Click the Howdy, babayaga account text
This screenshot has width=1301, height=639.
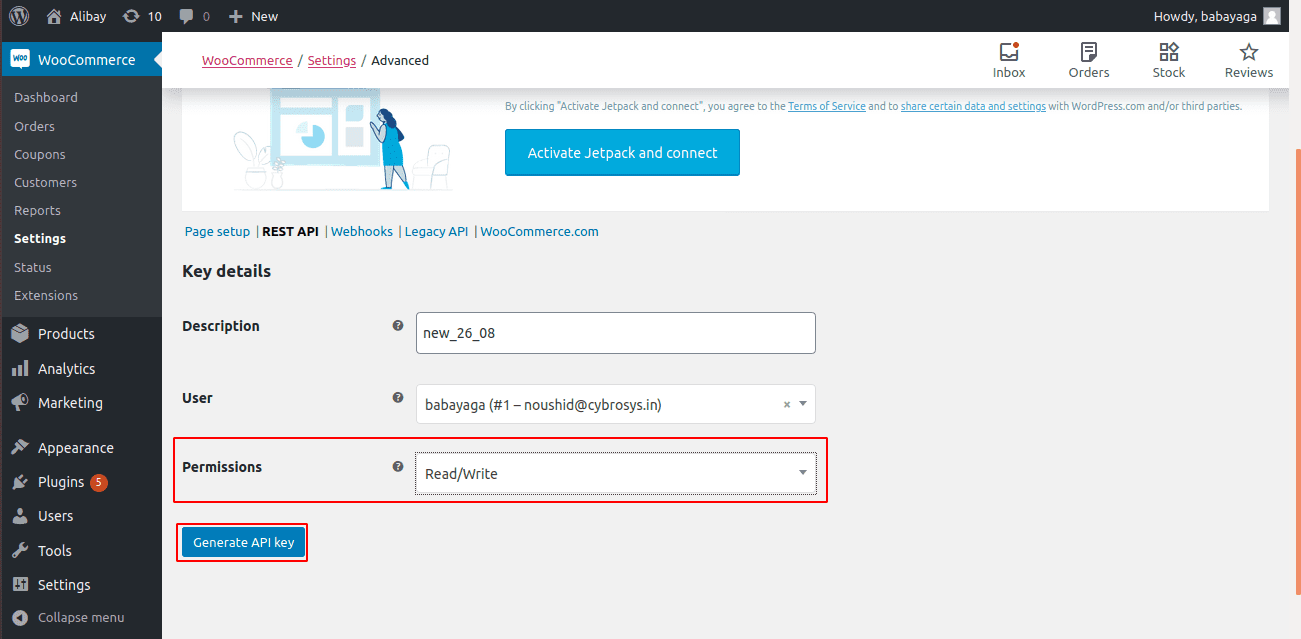1205,16
